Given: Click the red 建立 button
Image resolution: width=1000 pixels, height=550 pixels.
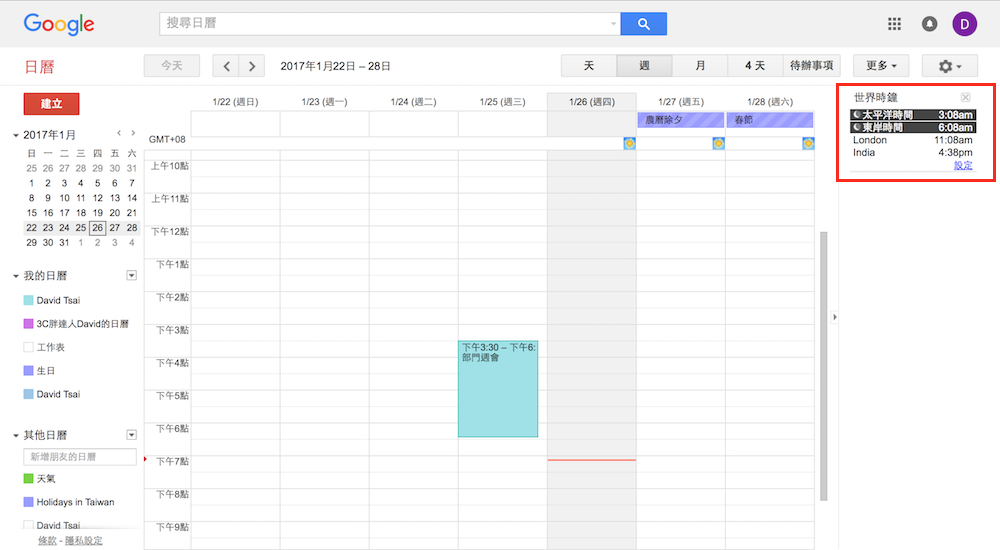Looking at the screenshot, I should 51,104.
